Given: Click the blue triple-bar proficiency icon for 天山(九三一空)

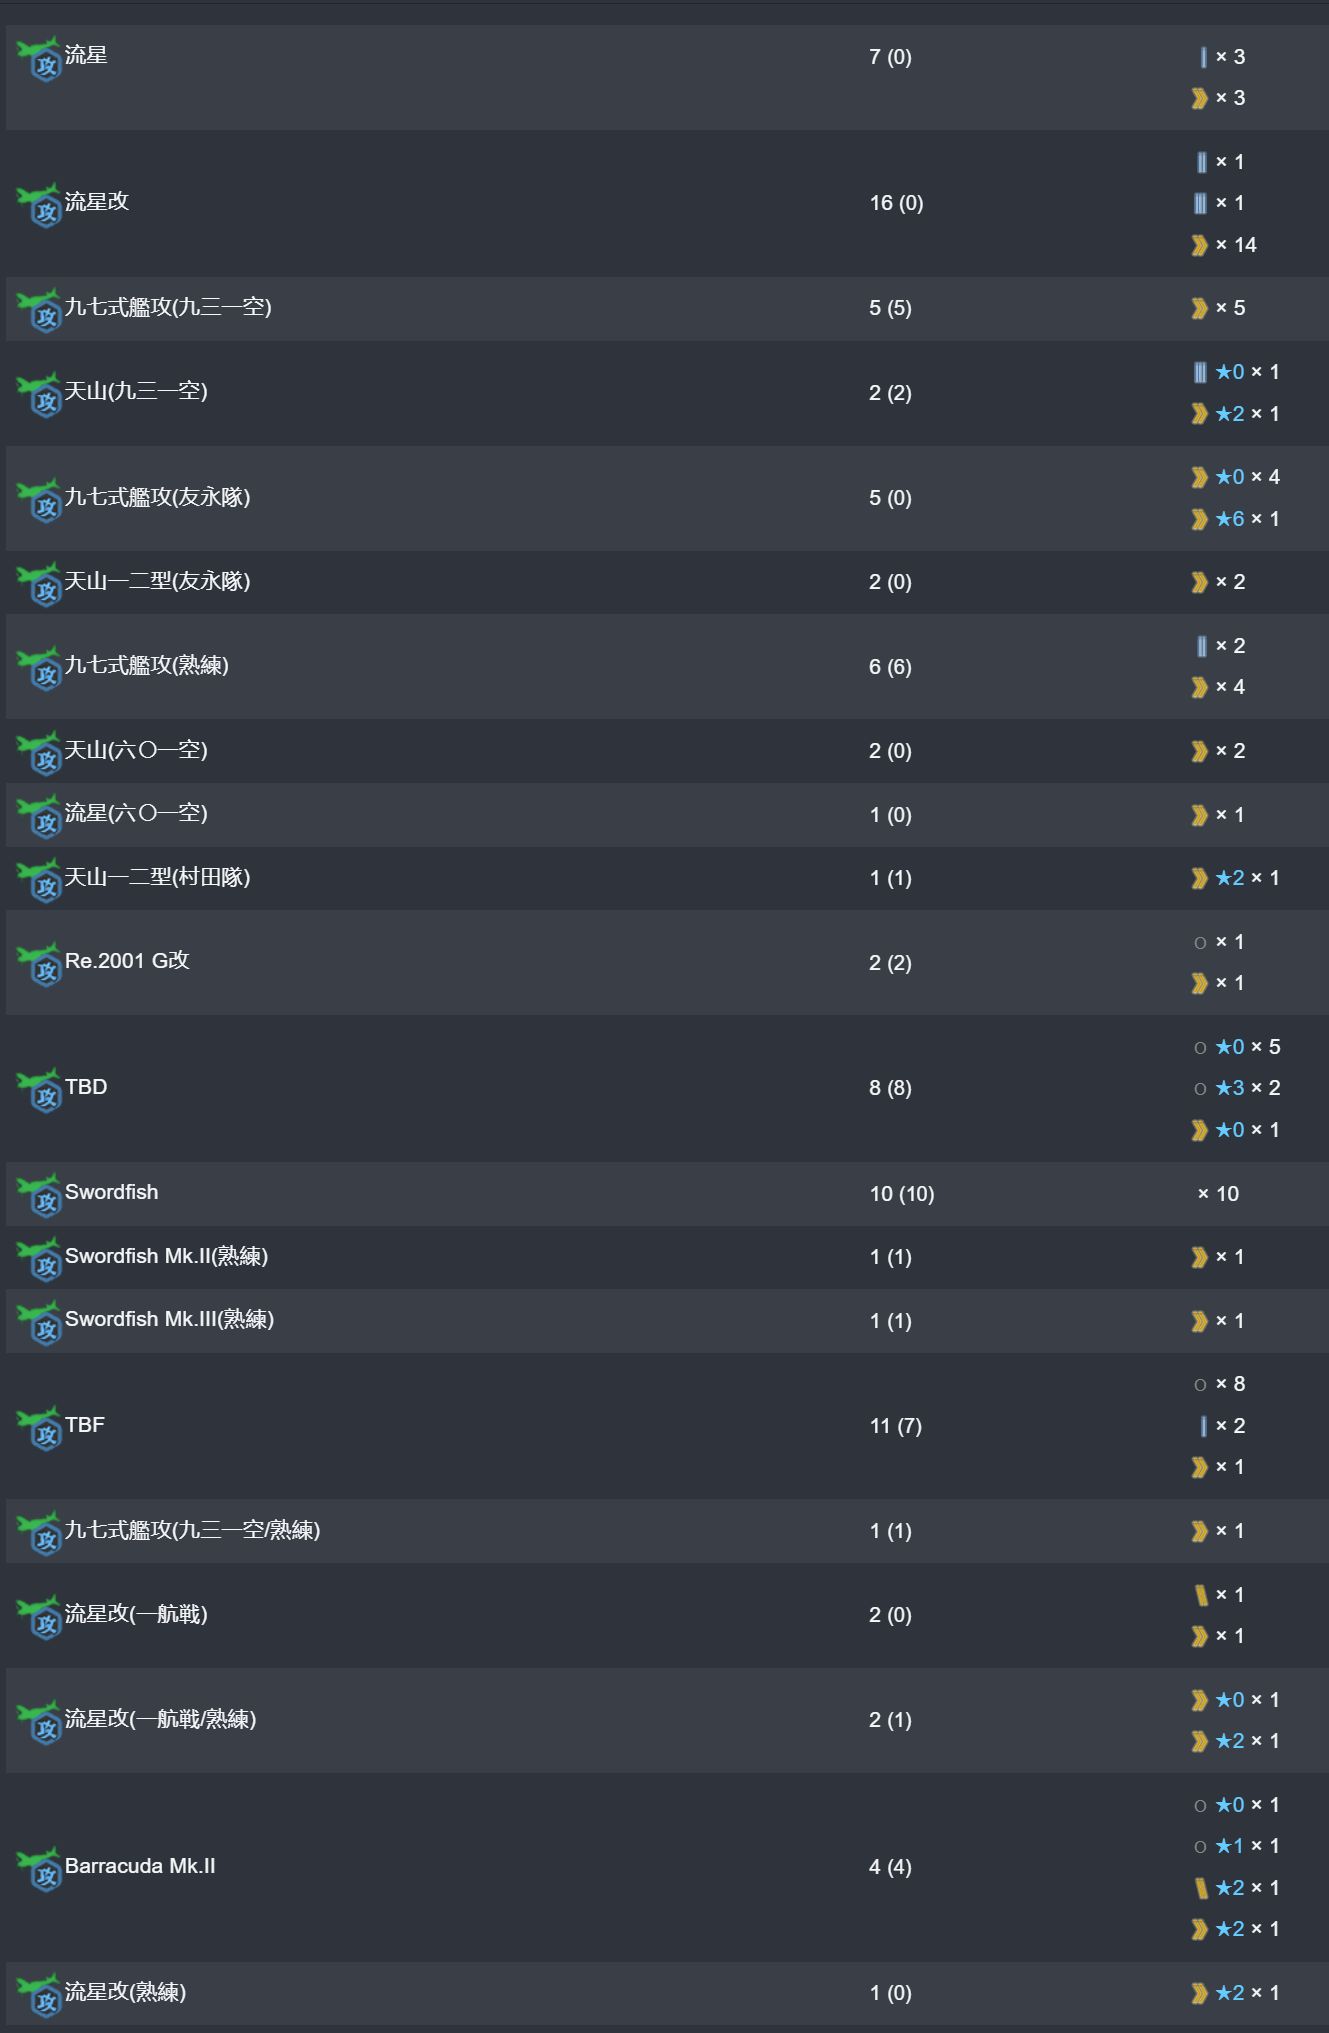Looking at the screenshot, I should pyautogui.click(x=1199, y=372).
